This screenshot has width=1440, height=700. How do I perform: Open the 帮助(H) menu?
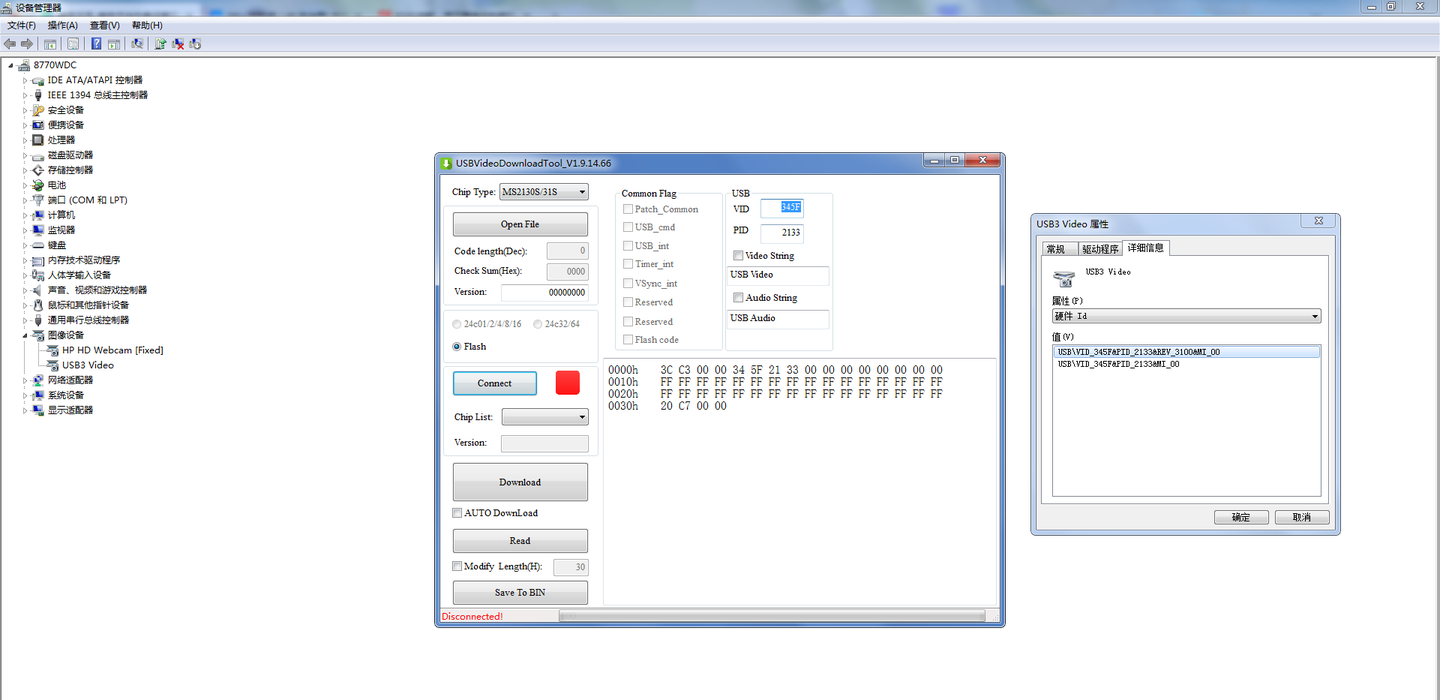(x=147, y=25)
